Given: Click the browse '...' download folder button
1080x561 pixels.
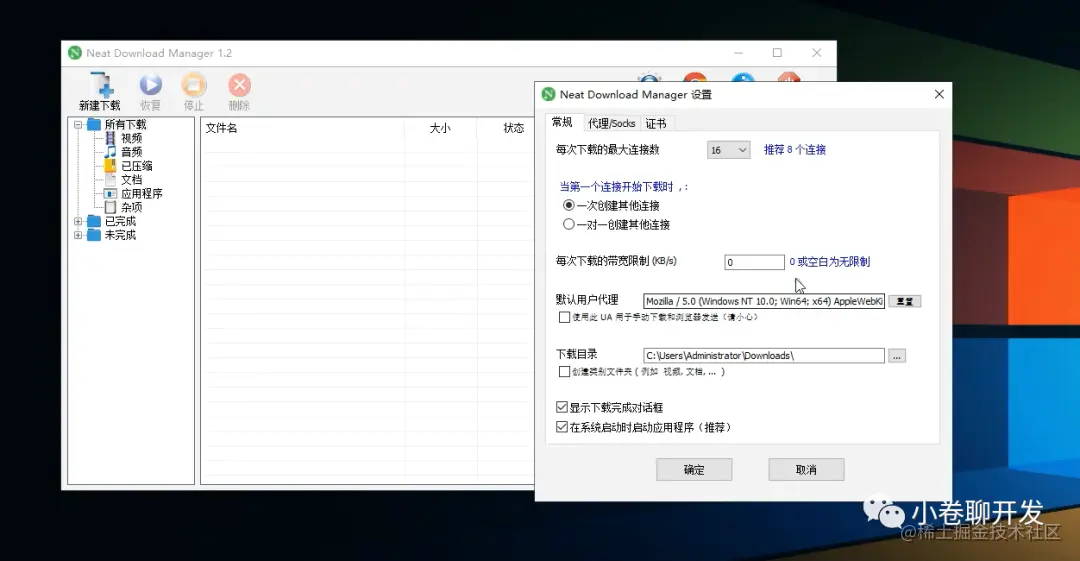Looking at the screenshot, I should [897, 356].
